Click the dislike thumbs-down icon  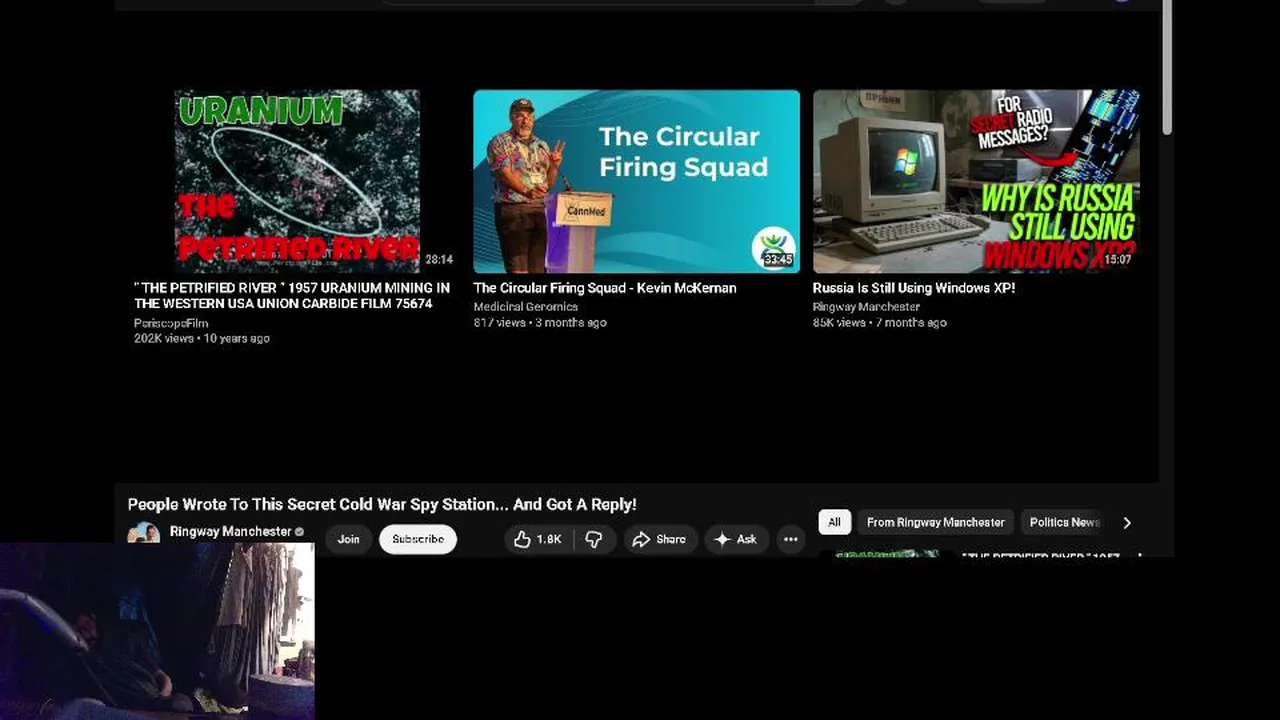pos(594,539)
